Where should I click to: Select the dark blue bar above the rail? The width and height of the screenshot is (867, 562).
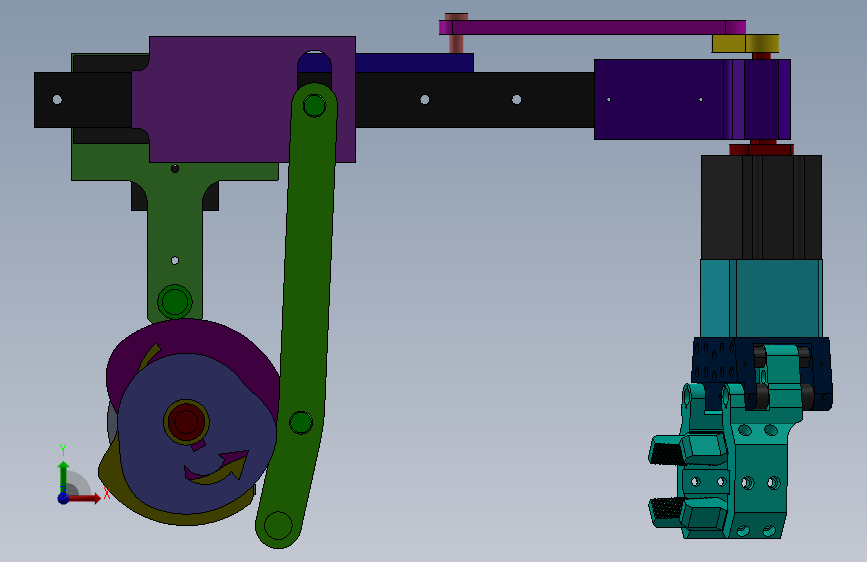(414, 63)
